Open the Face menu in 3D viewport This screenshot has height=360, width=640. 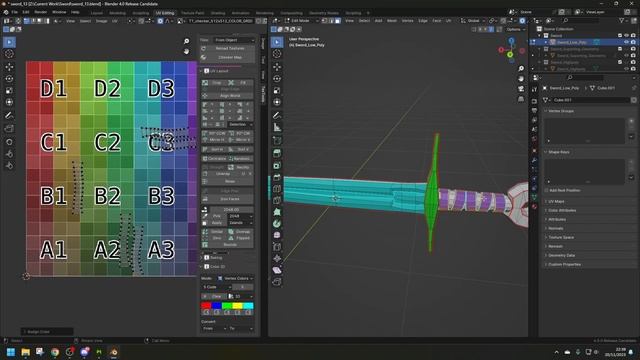[436, 20]
